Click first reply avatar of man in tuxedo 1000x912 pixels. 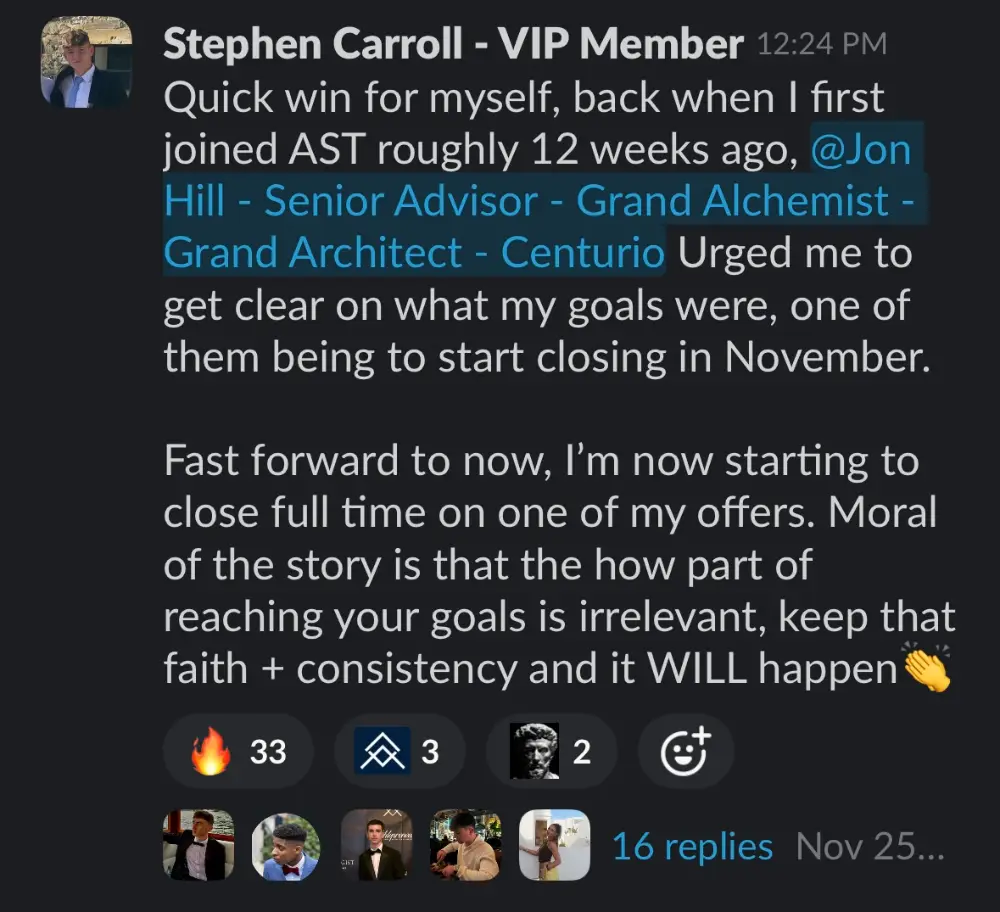(x=198, y=845)
